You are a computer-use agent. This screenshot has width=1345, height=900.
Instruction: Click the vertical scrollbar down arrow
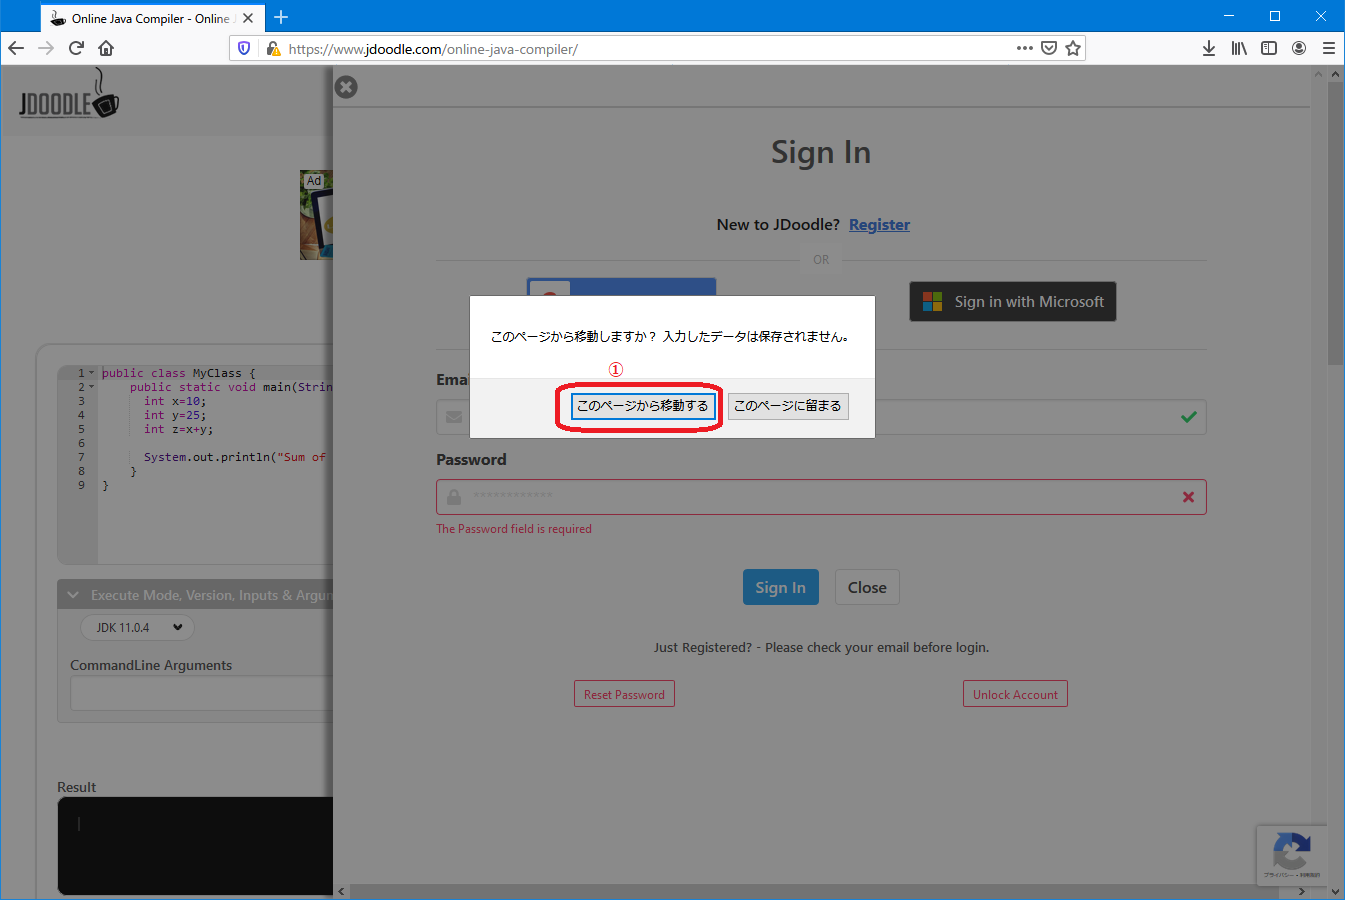pyautogui.click(x=1335, y=891)
